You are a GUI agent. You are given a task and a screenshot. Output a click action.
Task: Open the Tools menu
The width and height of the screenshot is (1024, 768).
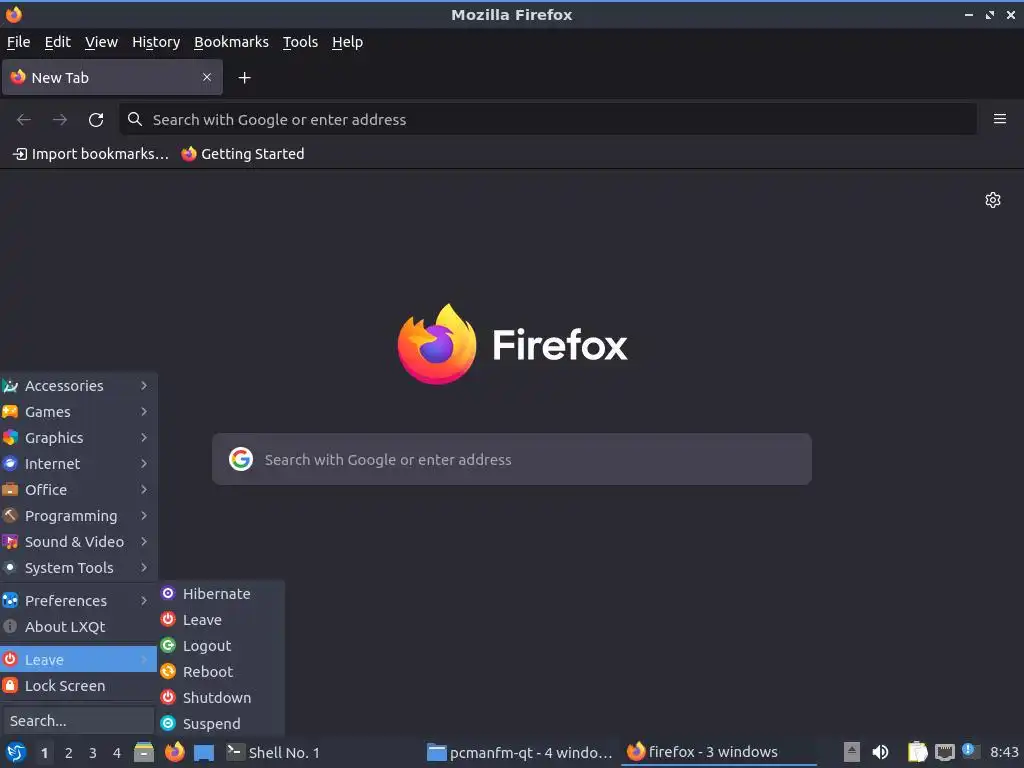(300, 42)
